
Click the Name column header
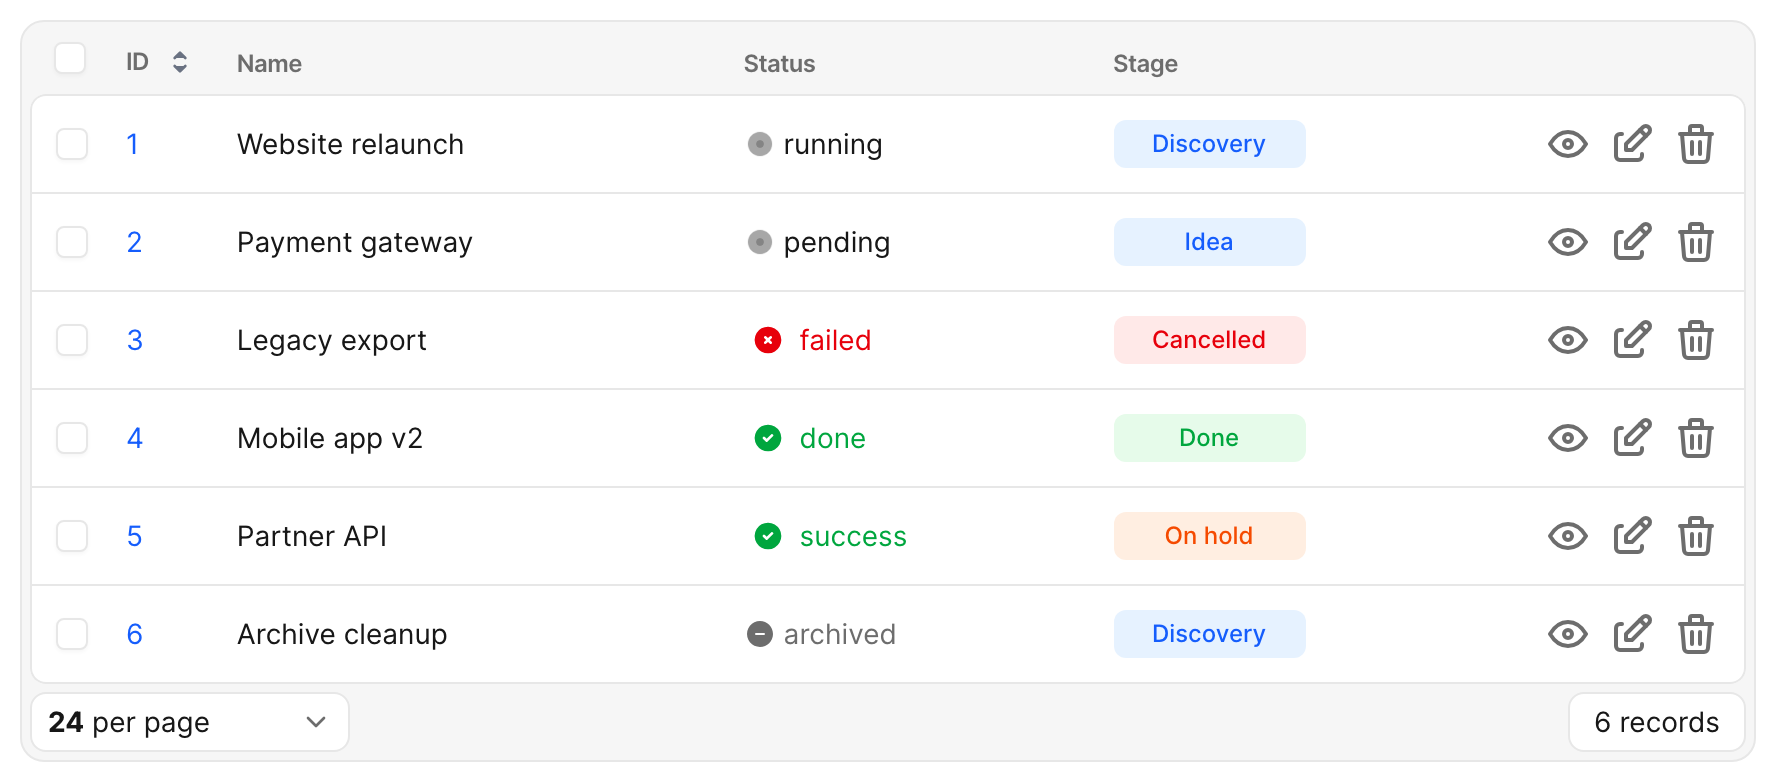[x=269, y=63]
